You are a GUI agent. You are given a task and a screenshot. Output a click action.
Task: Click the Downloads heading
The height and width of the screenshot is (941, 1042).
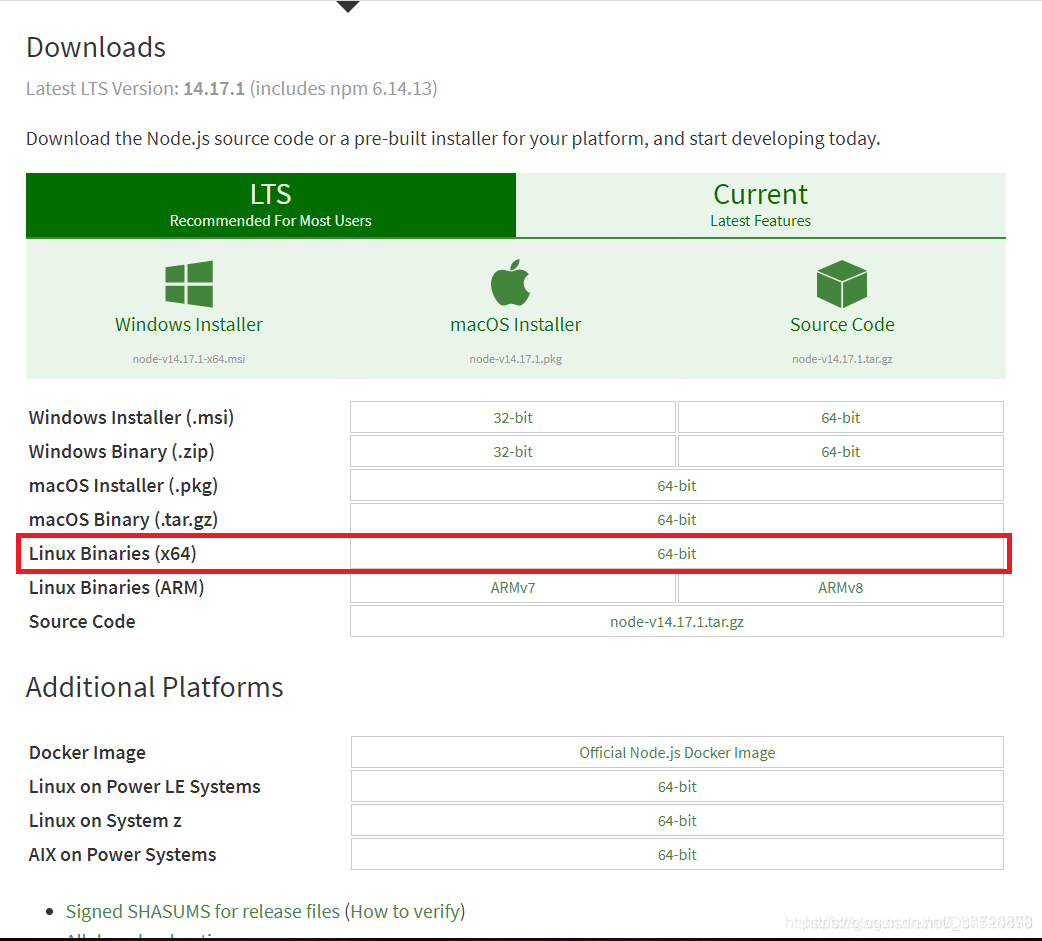click(96, 47)
